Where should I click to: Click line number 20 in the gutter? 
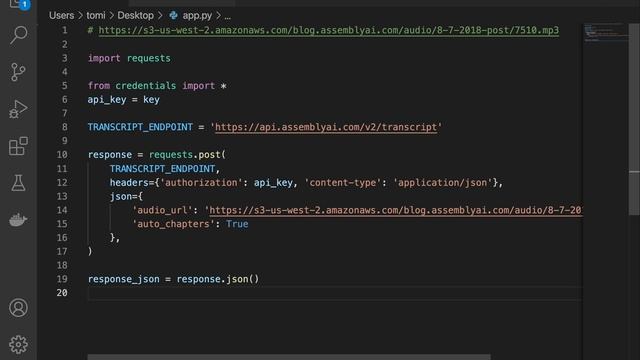[x=62, y=293]
